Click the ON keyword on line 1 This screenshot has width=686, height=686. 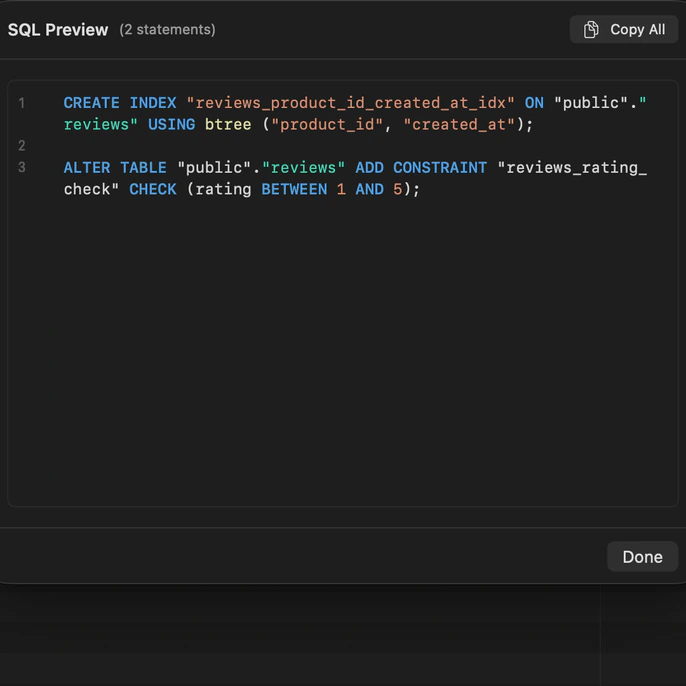point(534,103)
